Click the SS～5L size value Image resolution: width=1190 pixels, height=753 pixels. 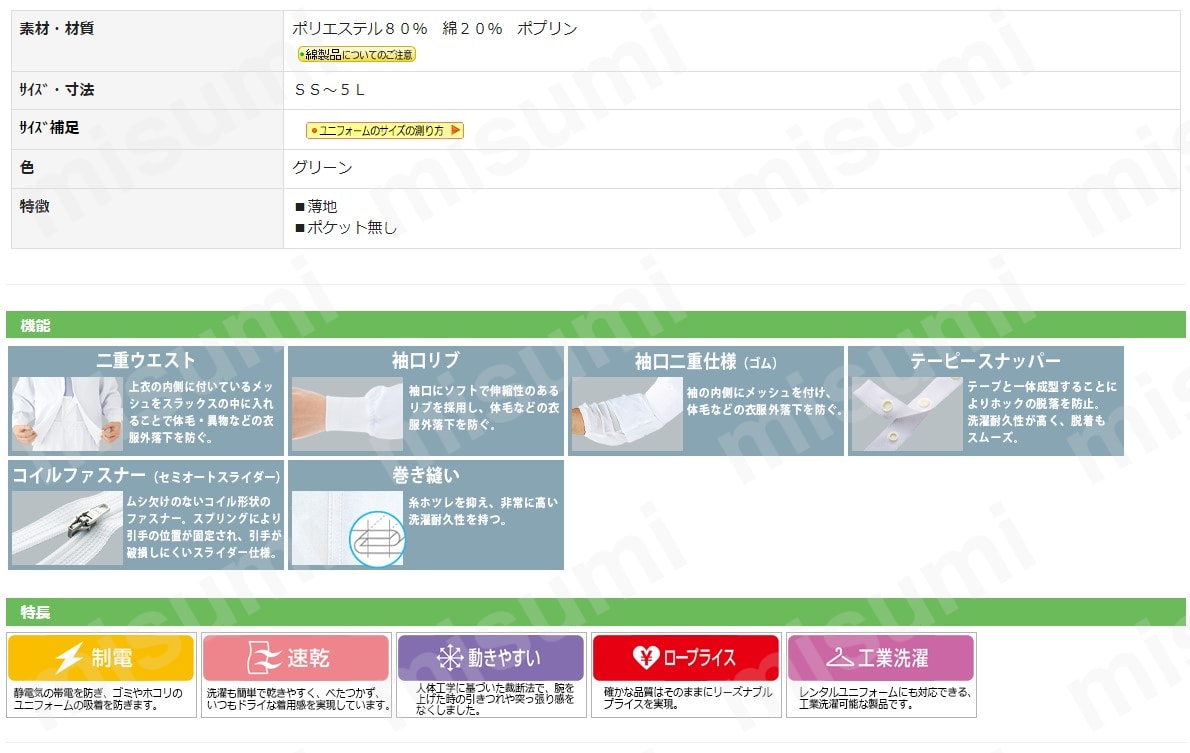[329, 90]
